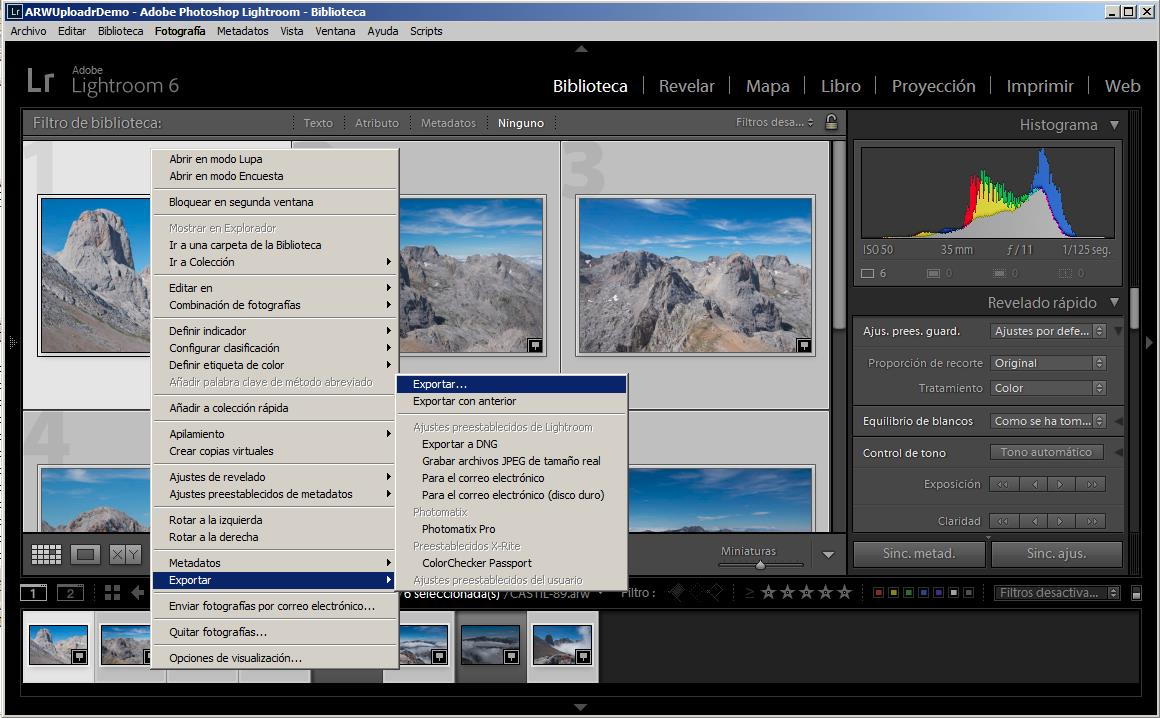Click Sinc. metad. button

919,554
